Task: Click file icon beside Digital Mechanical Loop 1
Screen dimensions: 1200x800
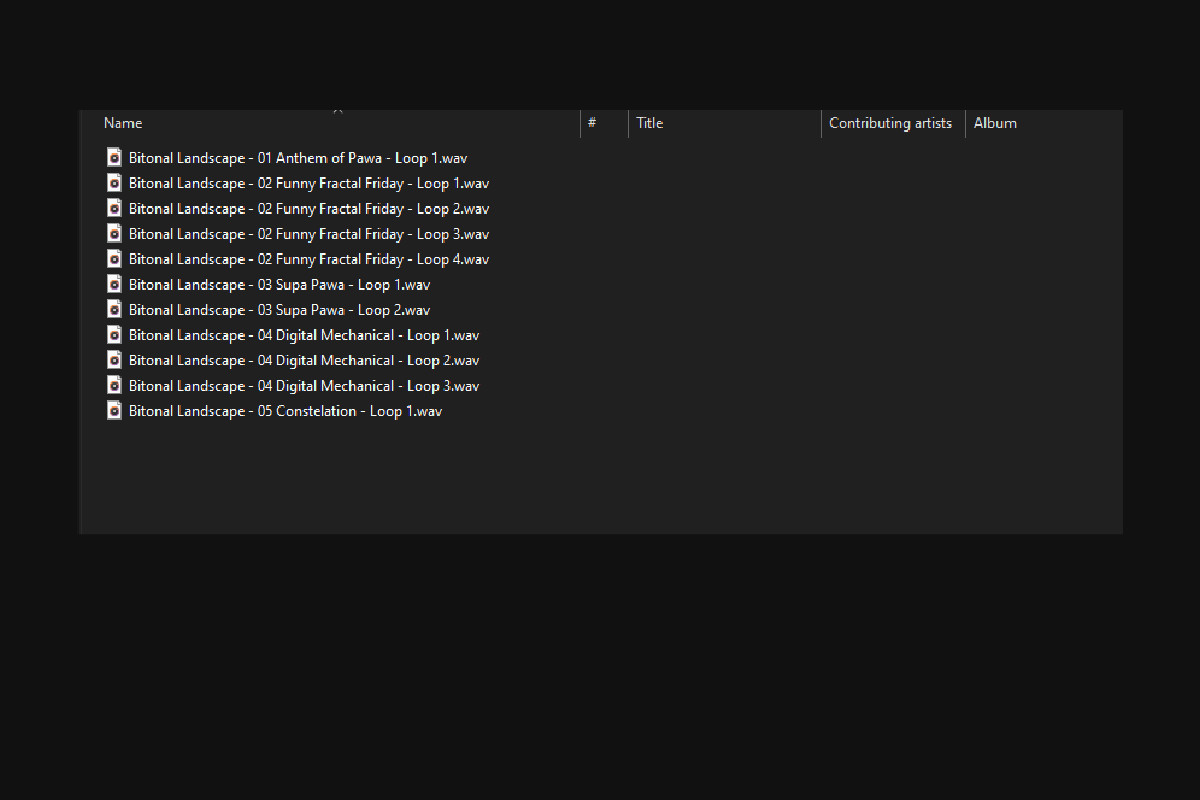Action: coord(114,335)
